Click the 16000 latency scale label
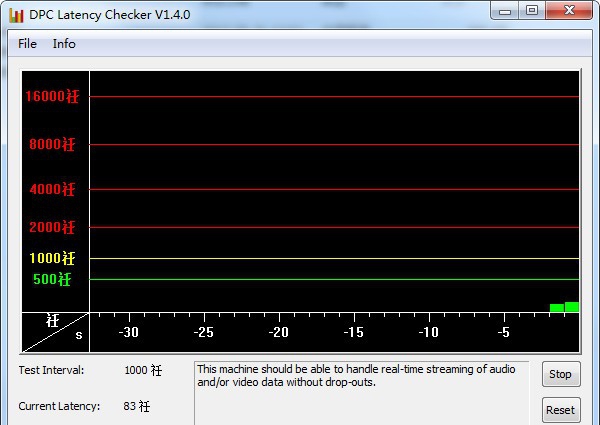Screen dimensions: 600x425 pos(52,96)
